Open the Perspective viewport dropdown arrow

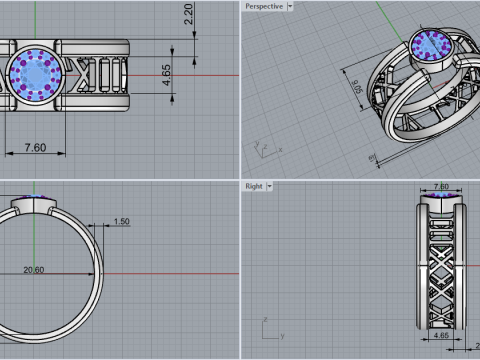point(290,6)
